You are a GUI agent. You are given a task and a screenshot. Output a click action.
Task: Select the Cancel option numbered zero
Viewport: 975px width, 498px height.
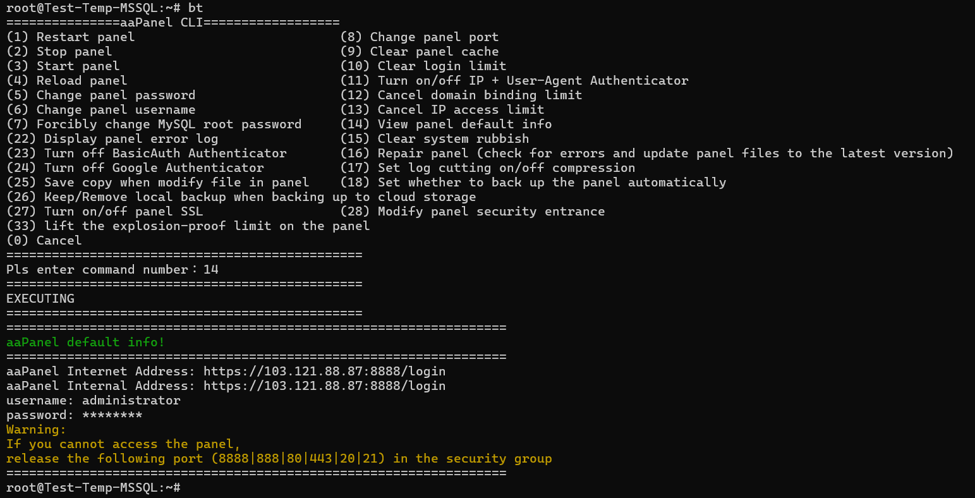44,240
